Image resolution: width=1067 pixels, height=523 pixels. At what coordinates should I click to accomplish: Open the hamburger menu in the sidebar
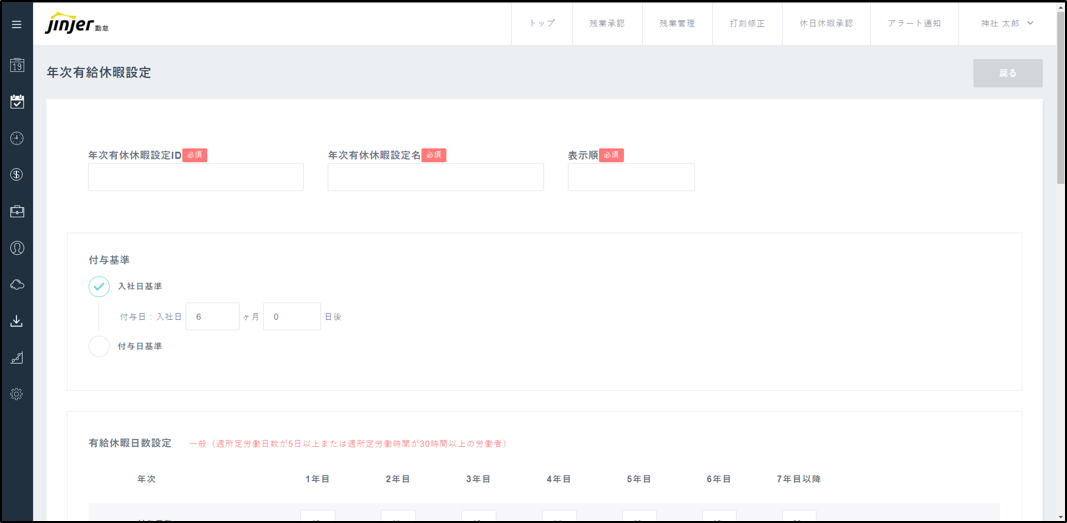coord(16,24)
